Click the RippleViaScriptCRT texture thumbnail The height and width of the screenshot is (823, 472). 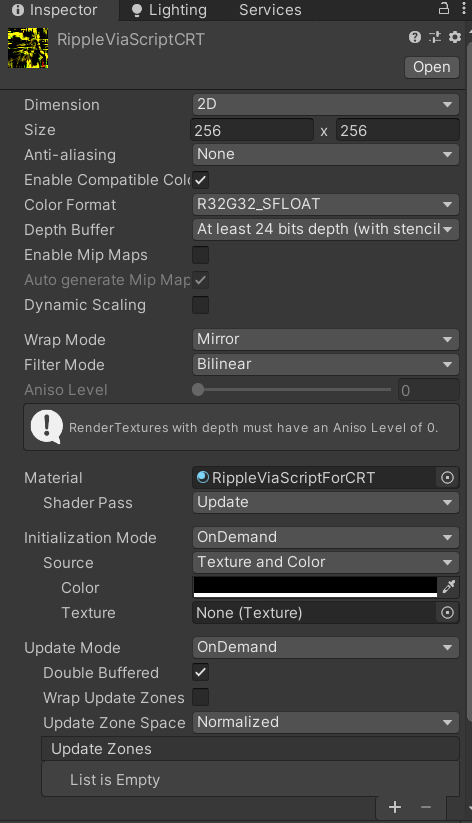28,49
